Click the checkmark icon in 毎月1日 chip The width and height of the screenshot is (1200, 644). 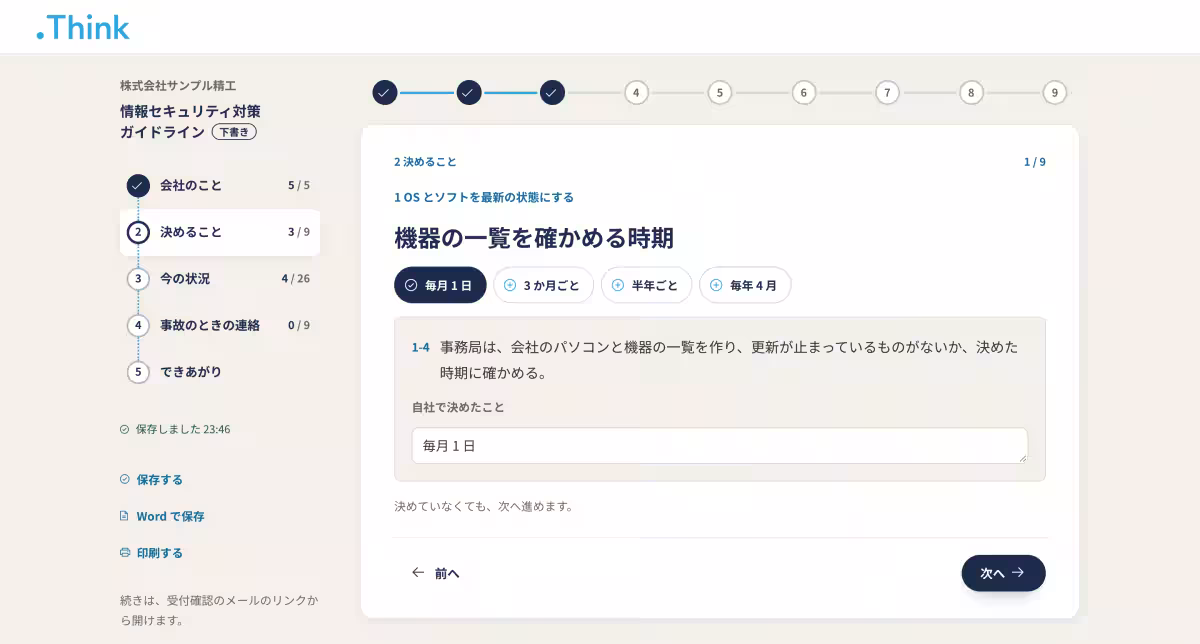coord(411,285)
